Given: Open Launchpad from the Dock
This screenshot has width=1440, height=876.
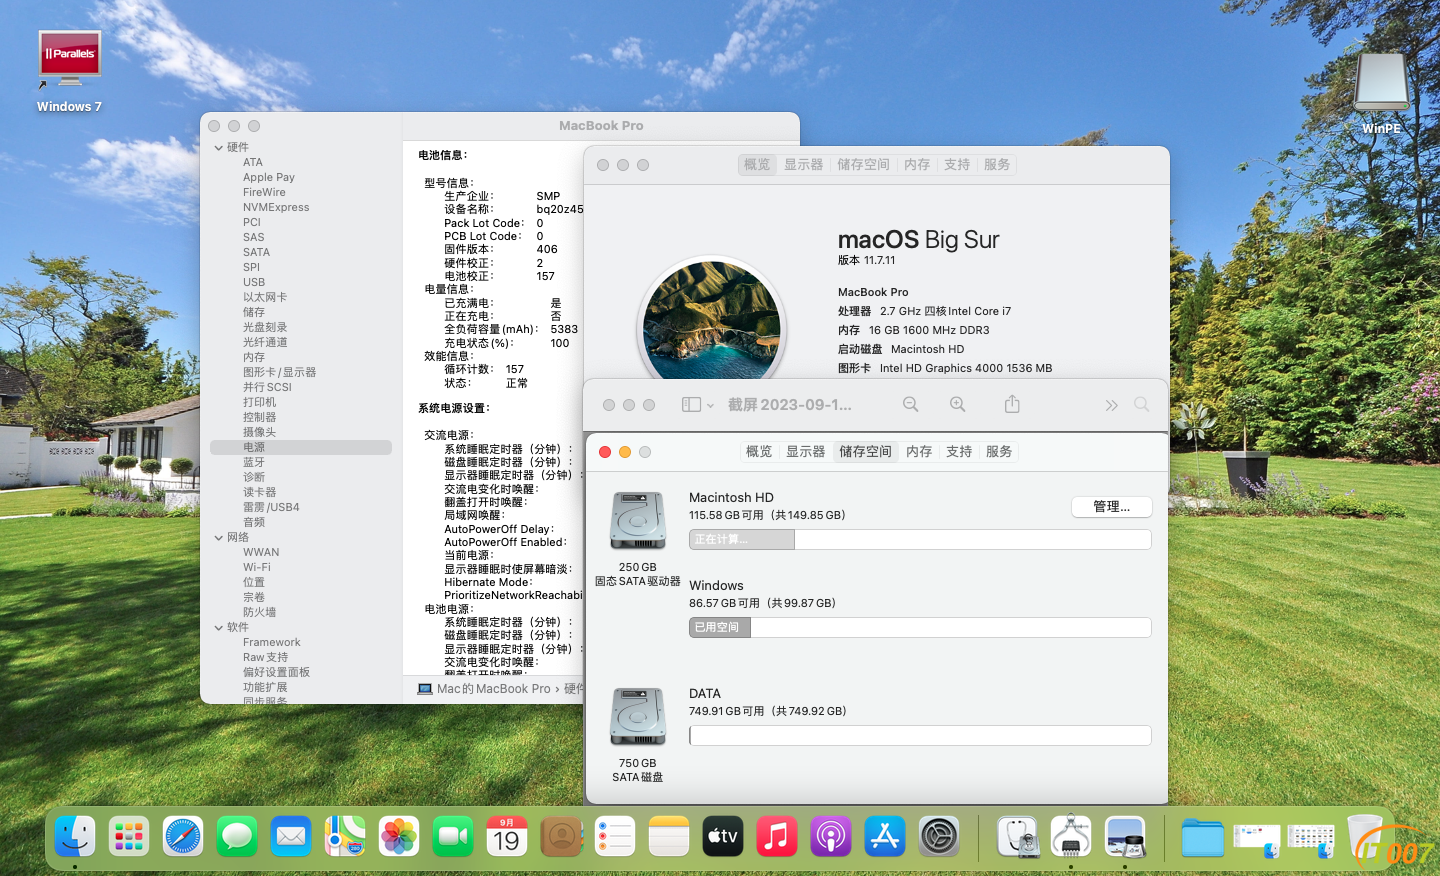Looking at the screenshot, I should 129,836.
